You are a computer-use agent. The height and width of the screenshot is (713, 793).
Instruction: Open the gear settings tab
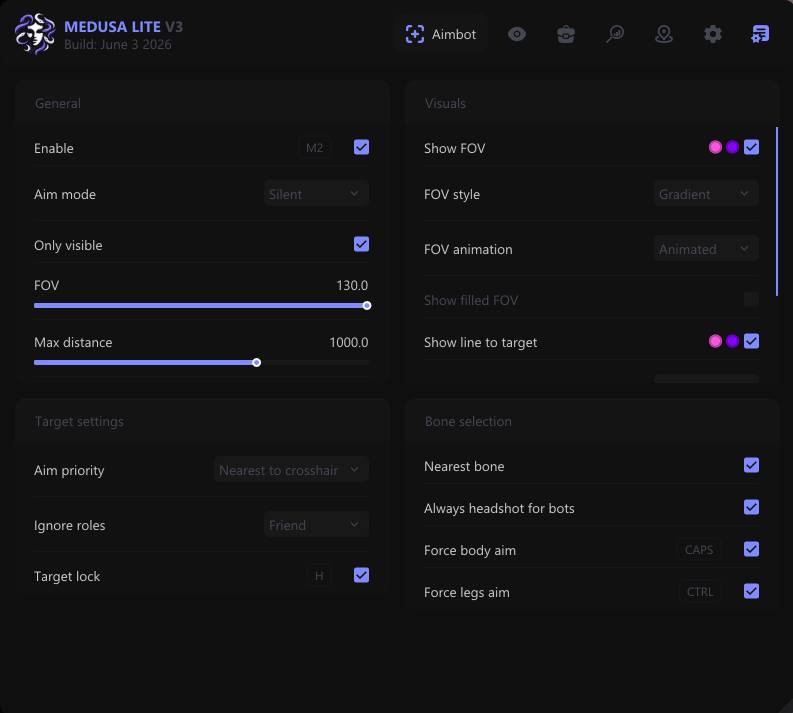pos(713,34)
